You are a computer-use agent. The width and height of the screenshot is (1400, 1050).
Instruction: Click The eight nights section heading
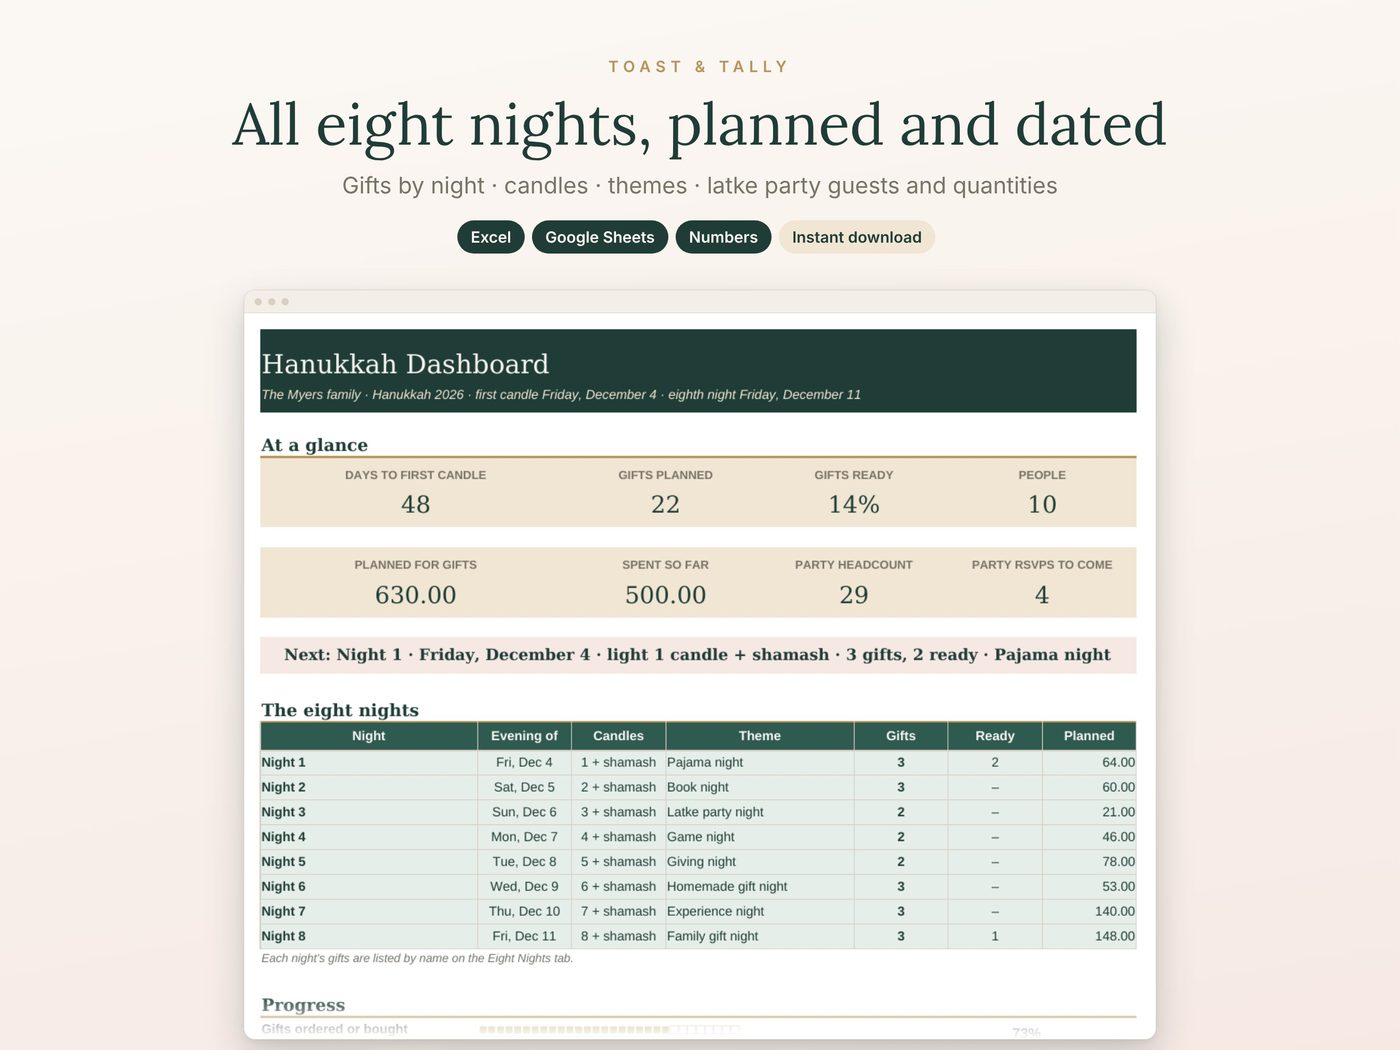point(340,710)
